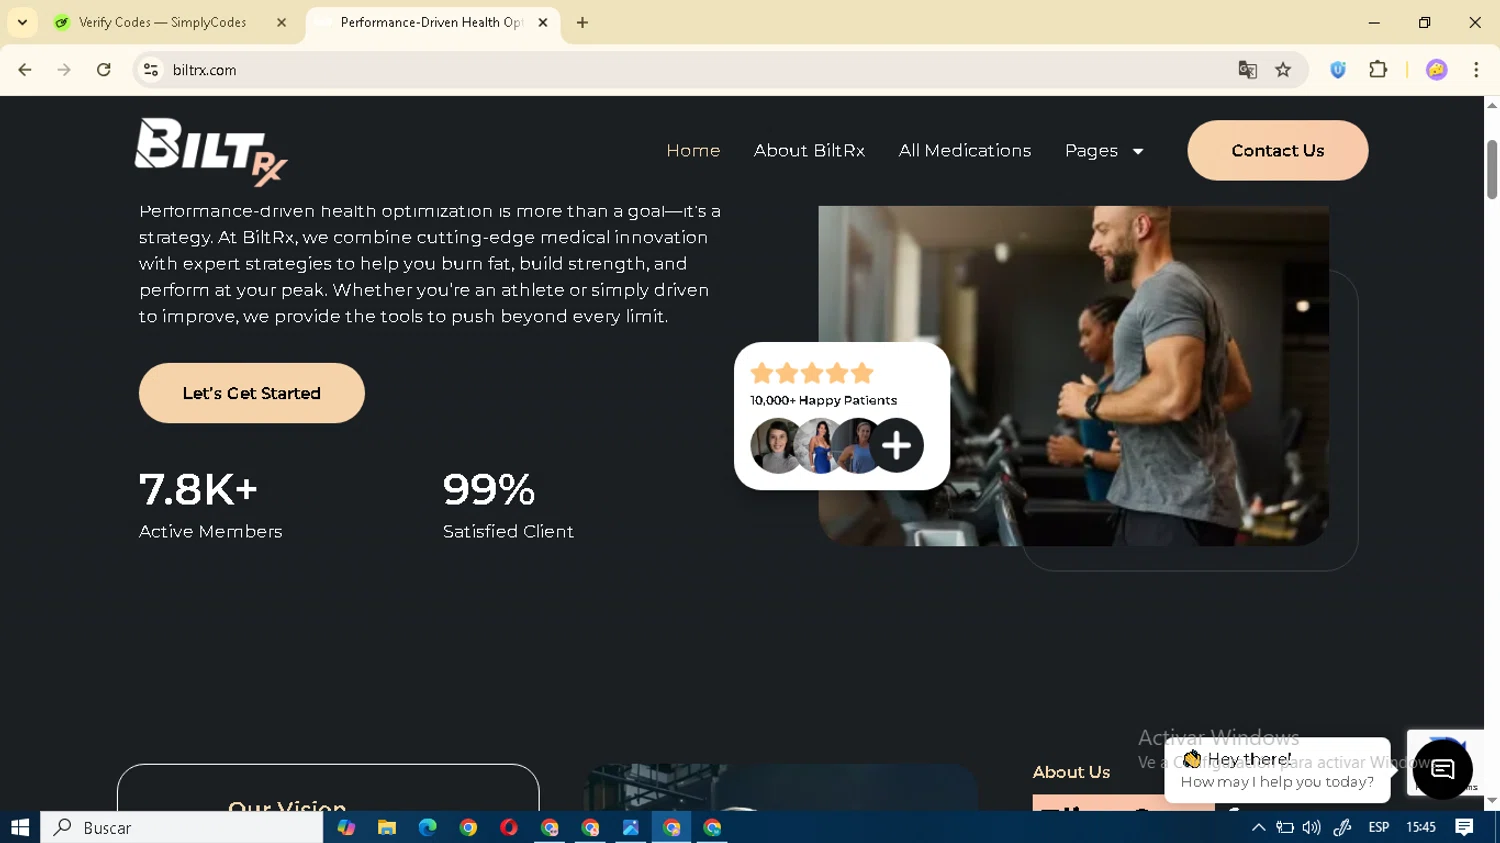Click the '99%' satisfied client figure
The width and height of the screenshot is (1500, 843).
click(489, 490)
